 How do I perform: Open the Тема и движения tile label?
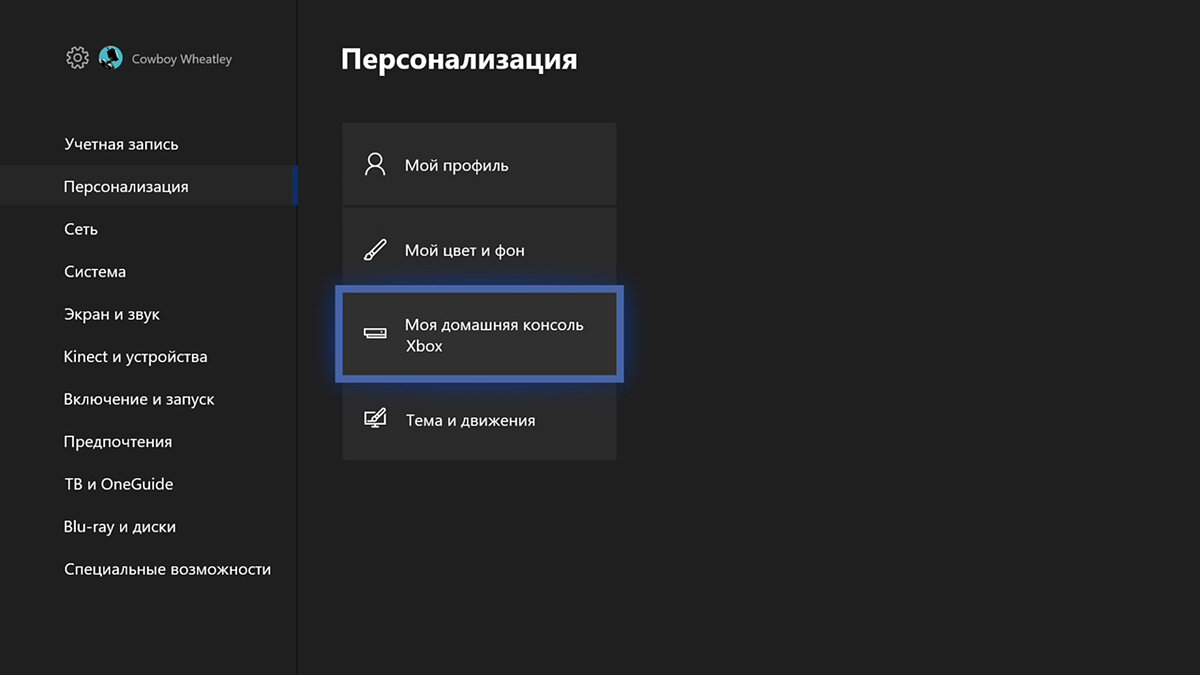pos(470,420)
